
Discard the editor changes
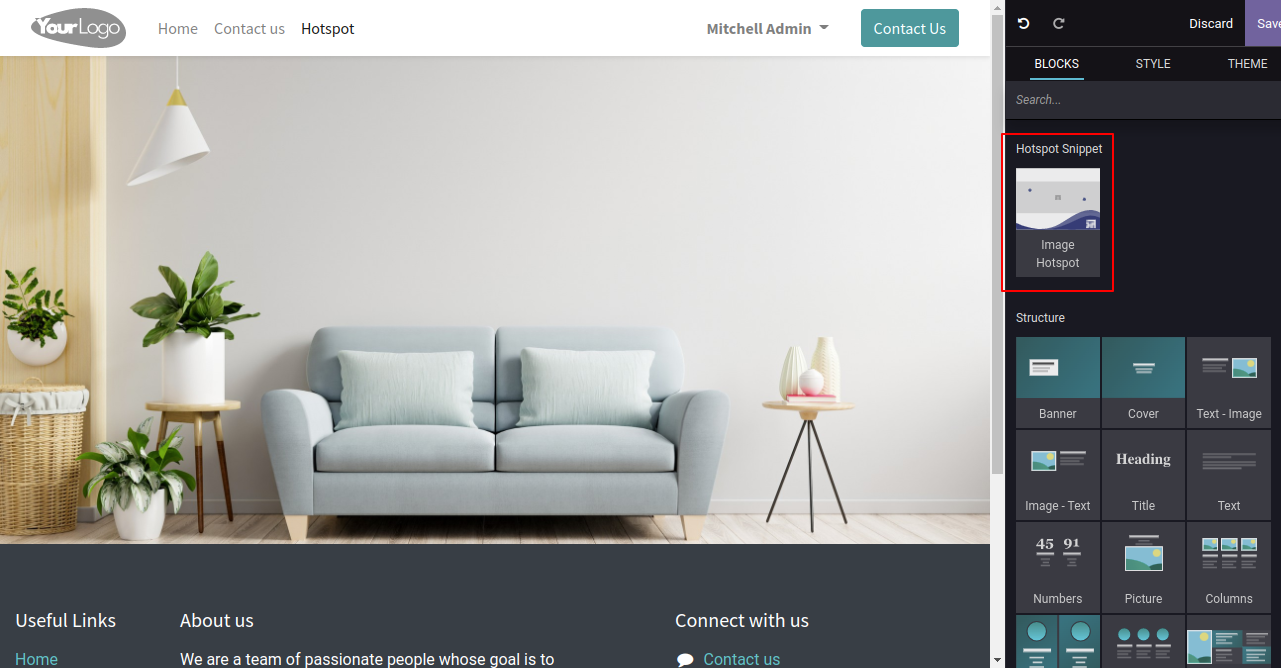(1210, 23)
